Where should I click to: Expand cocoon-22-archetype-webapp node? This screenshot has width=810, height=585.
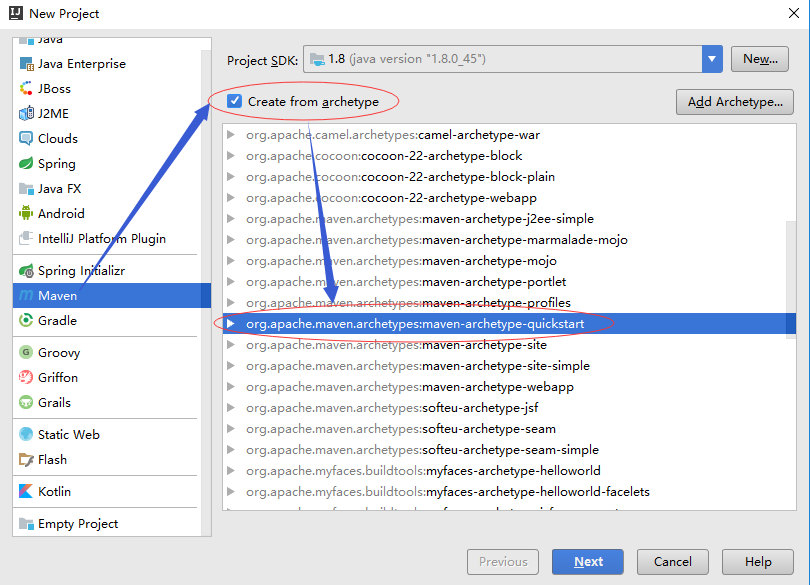[x=231, y=198]
